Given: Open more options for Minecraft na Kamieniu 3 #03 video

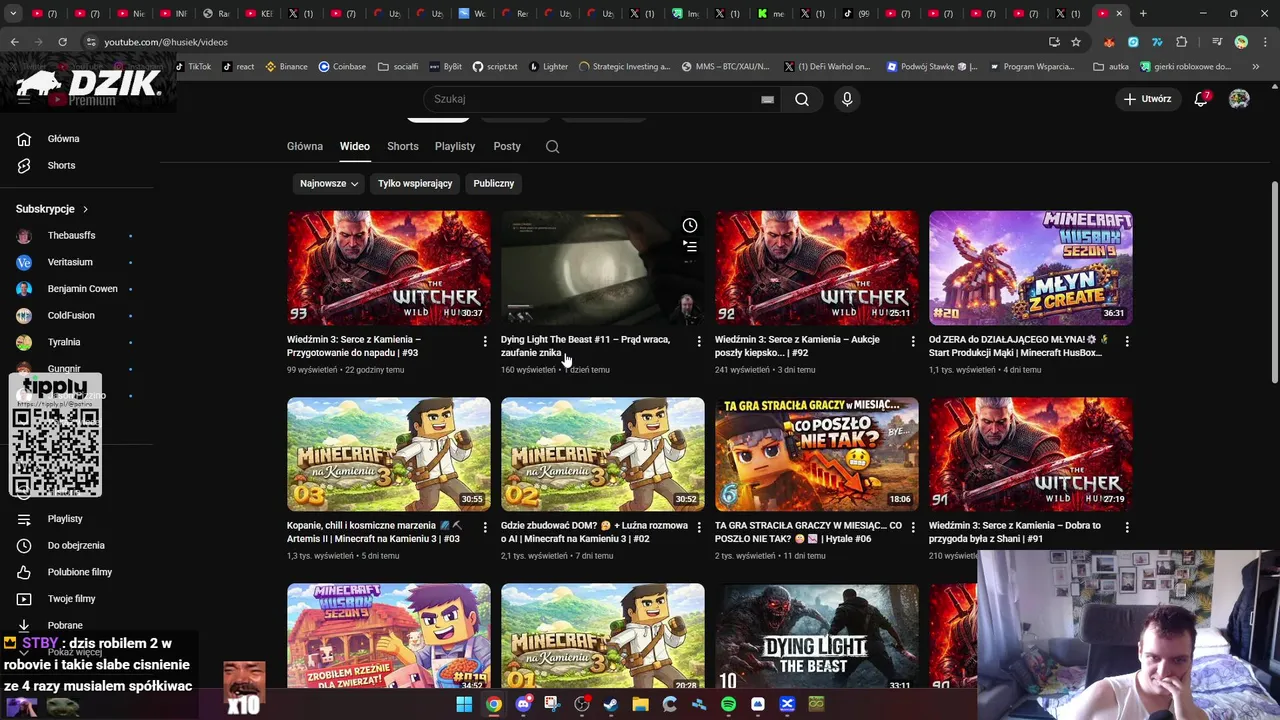Looking at the screenshot, I should pyautogui.click(x=485, y=527).
